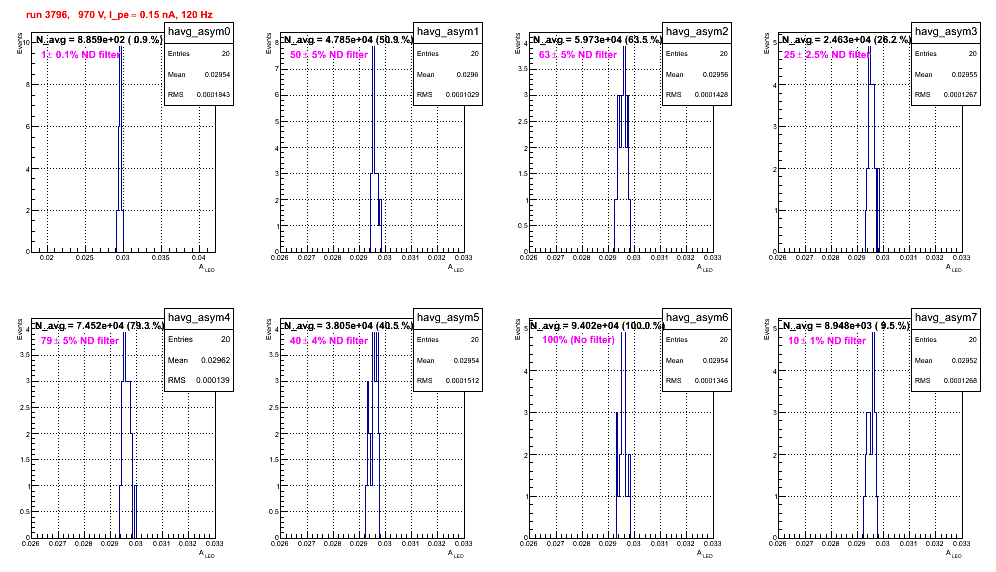Viewport: 996px width, 572px height.
Task: Click the Events y-axis label of havg_asym4 plot
Action: (x=19, y=329)
